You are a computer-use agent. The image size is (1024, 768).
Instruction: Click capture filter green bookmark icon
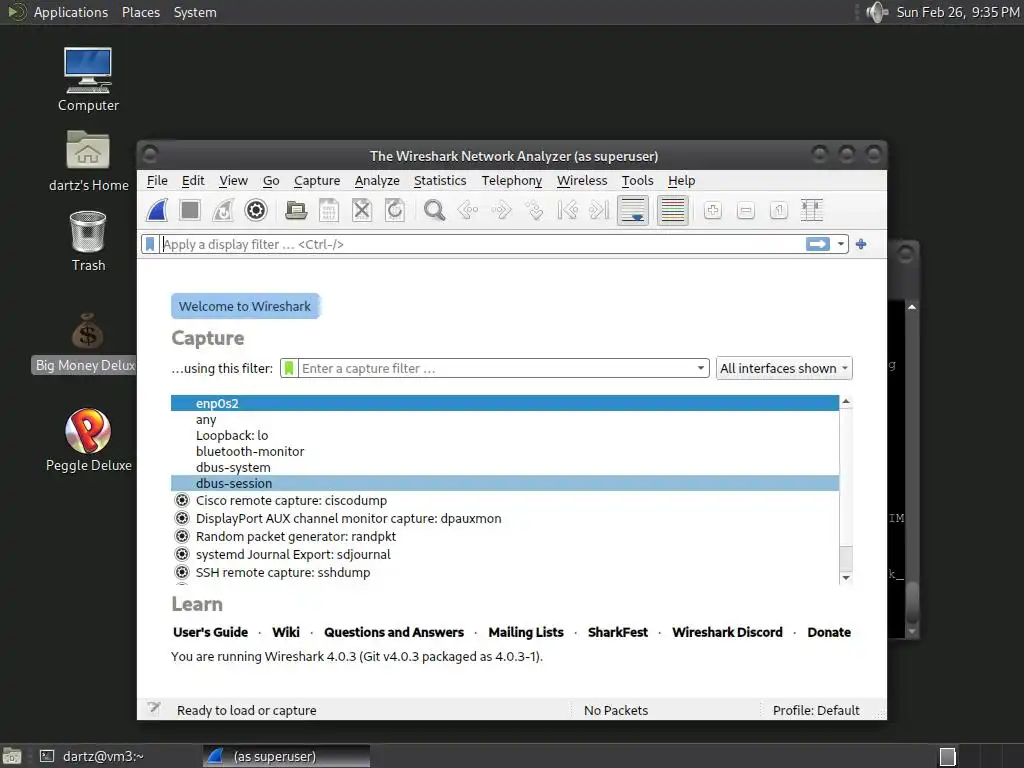click(x=289, y=368)
